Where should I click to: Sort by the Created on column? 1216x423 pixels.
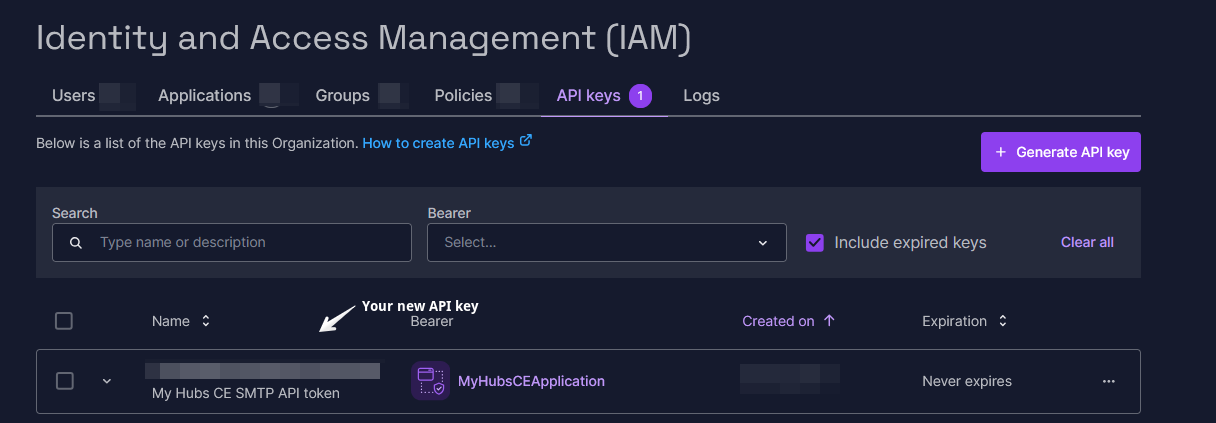coord(789,321)
